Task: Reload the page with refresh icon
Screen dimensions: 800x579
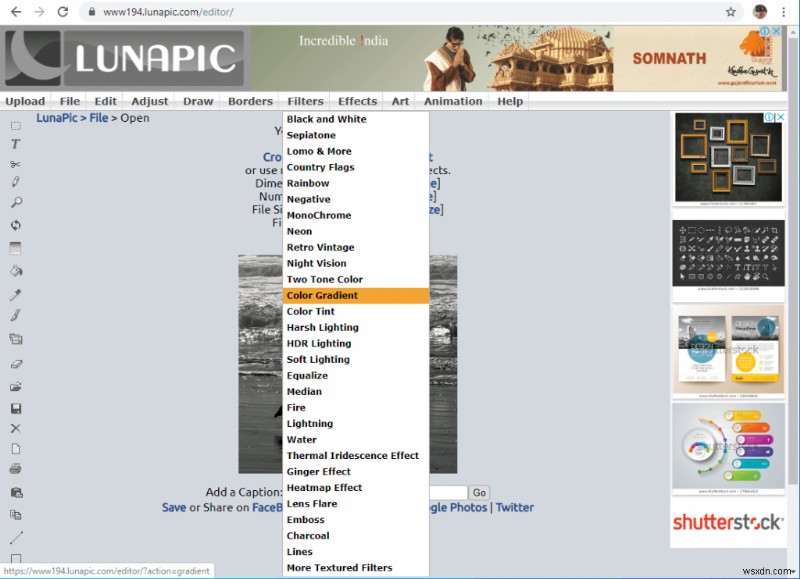Action: point(63,12)
